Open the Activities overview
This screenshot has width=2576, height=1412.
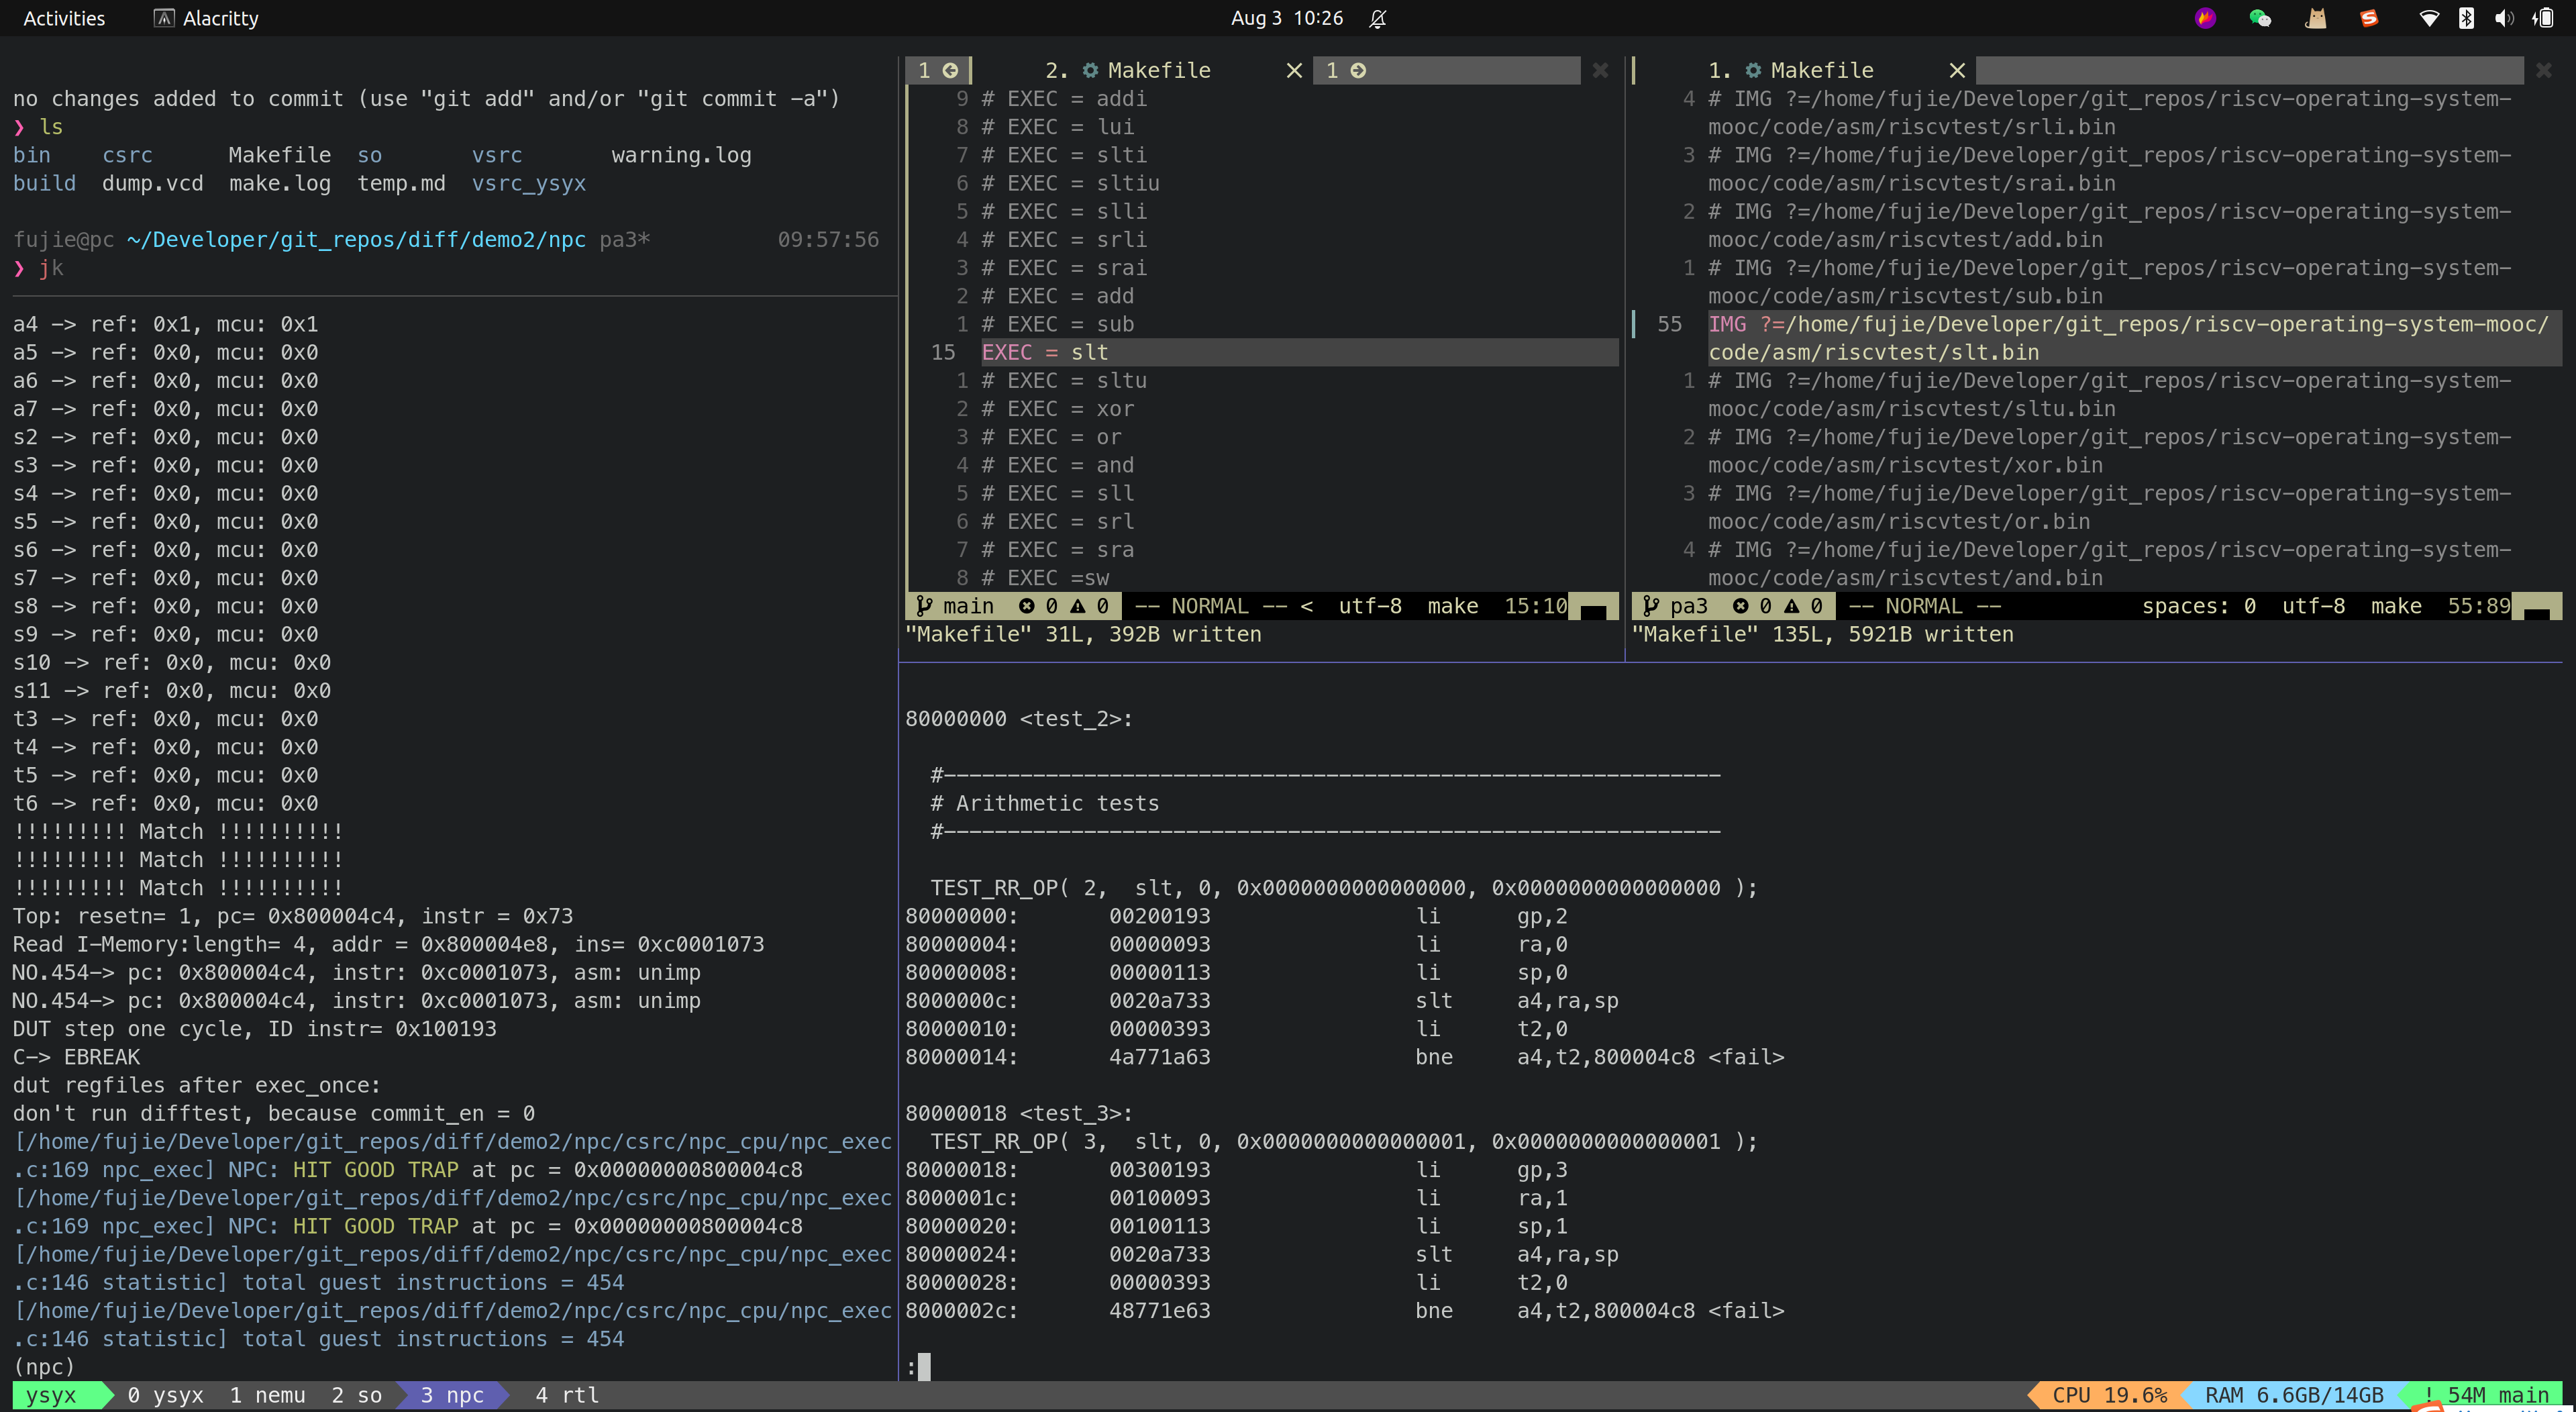point(64,18)
